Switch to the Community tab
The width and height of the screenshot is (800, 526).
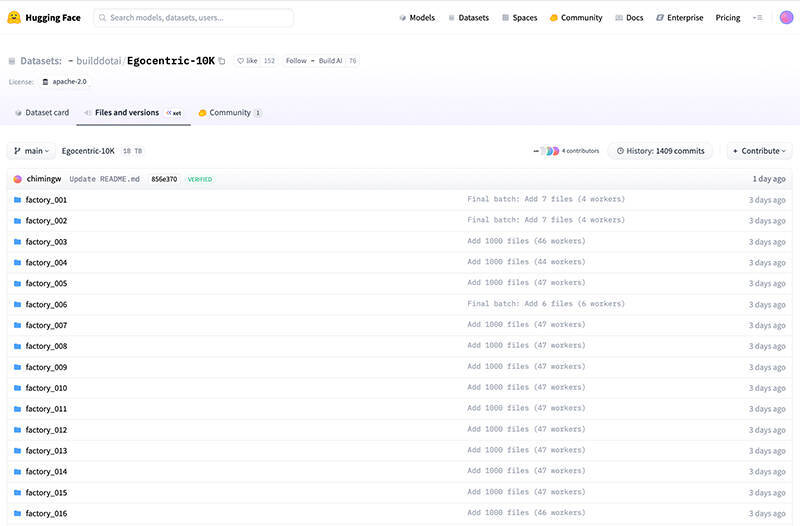[x=229, y=113]
